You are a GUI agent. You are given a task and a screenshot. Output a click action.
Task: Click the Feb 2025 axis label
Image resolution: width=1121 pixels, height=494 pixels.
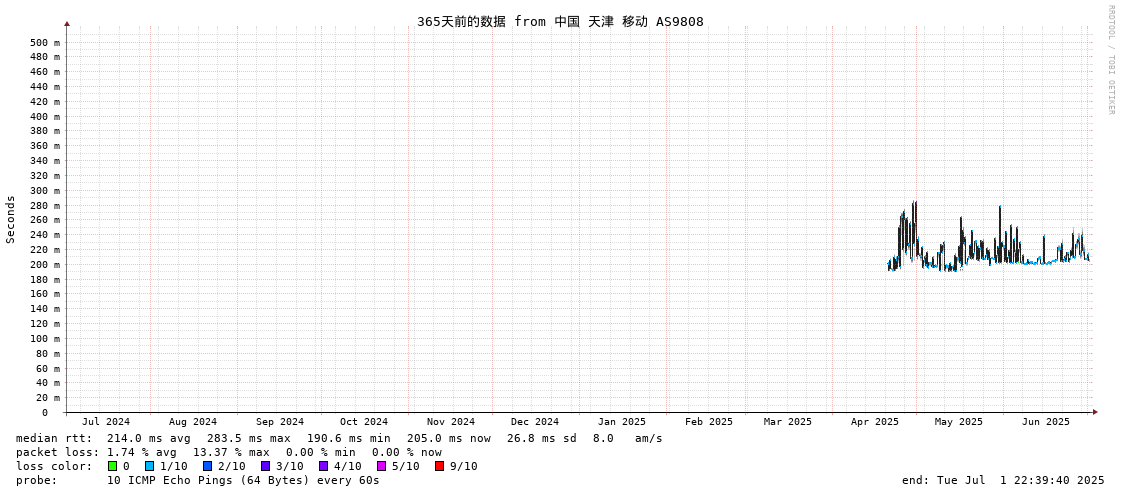click(x=708, y=422)
